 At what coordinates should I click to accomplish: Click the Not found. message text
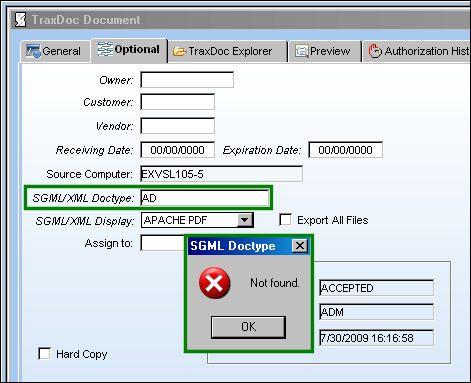(275, 283)
